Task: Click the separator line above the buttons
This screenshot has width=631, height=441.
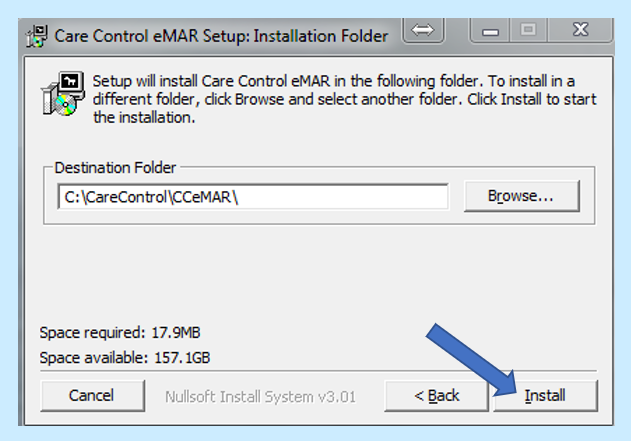Action: point(318,371)
